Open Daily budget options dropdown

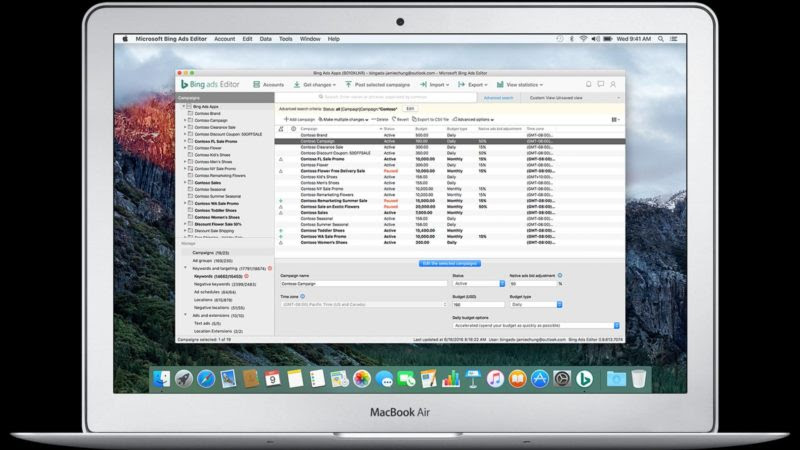[536, 326]
